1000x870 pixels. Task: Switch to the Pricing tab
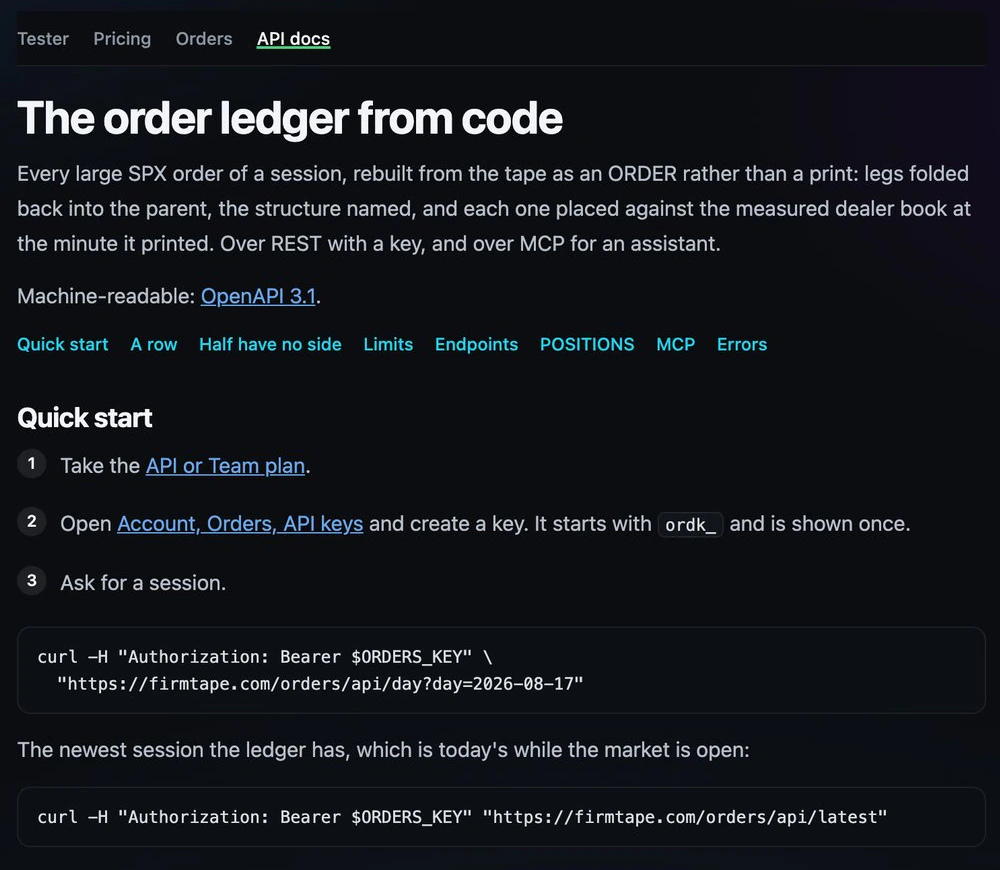(122, 39)
